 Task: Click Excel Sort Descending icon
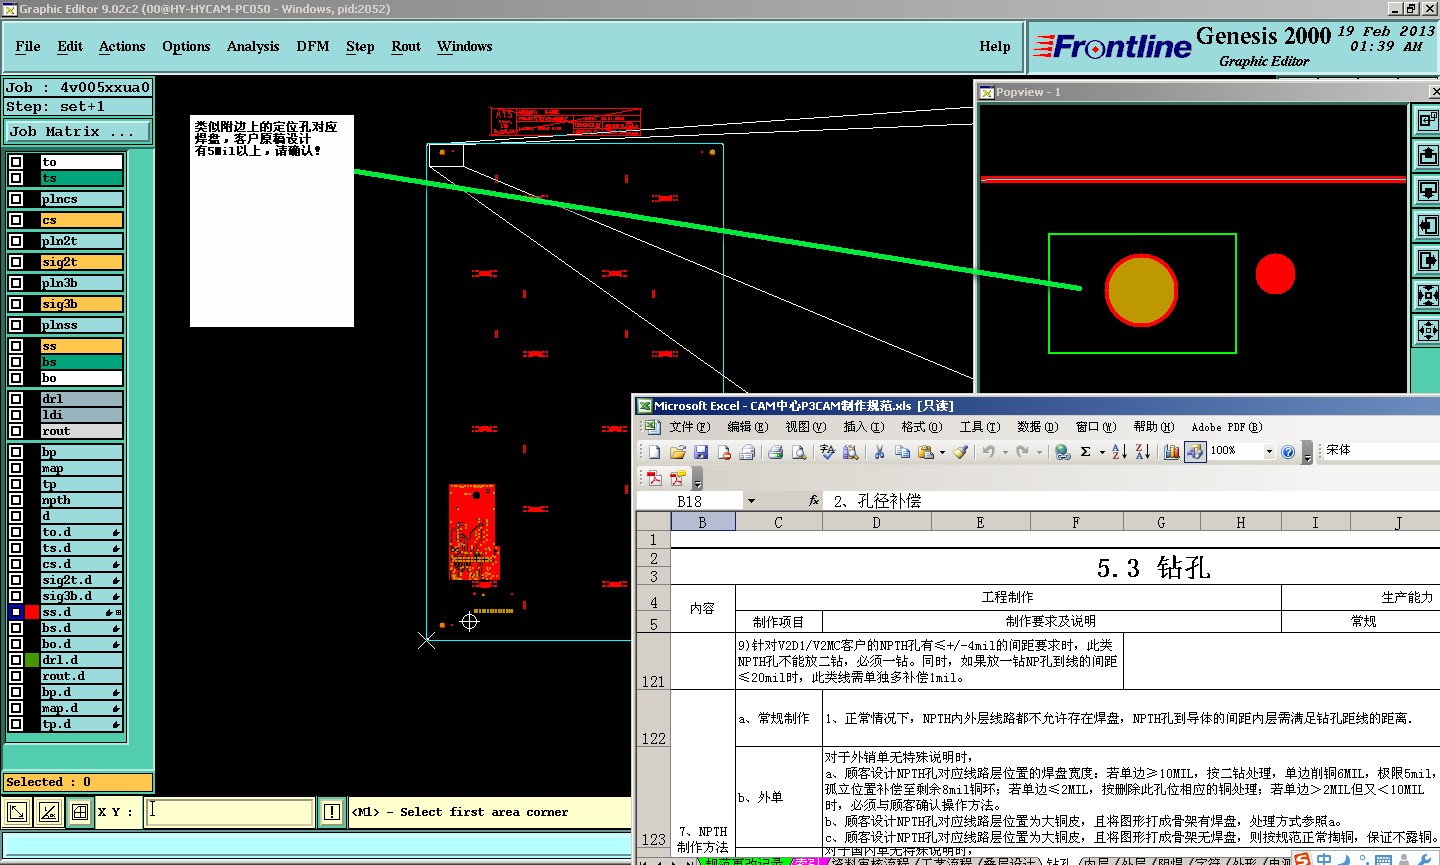[x=1143, y=452]
